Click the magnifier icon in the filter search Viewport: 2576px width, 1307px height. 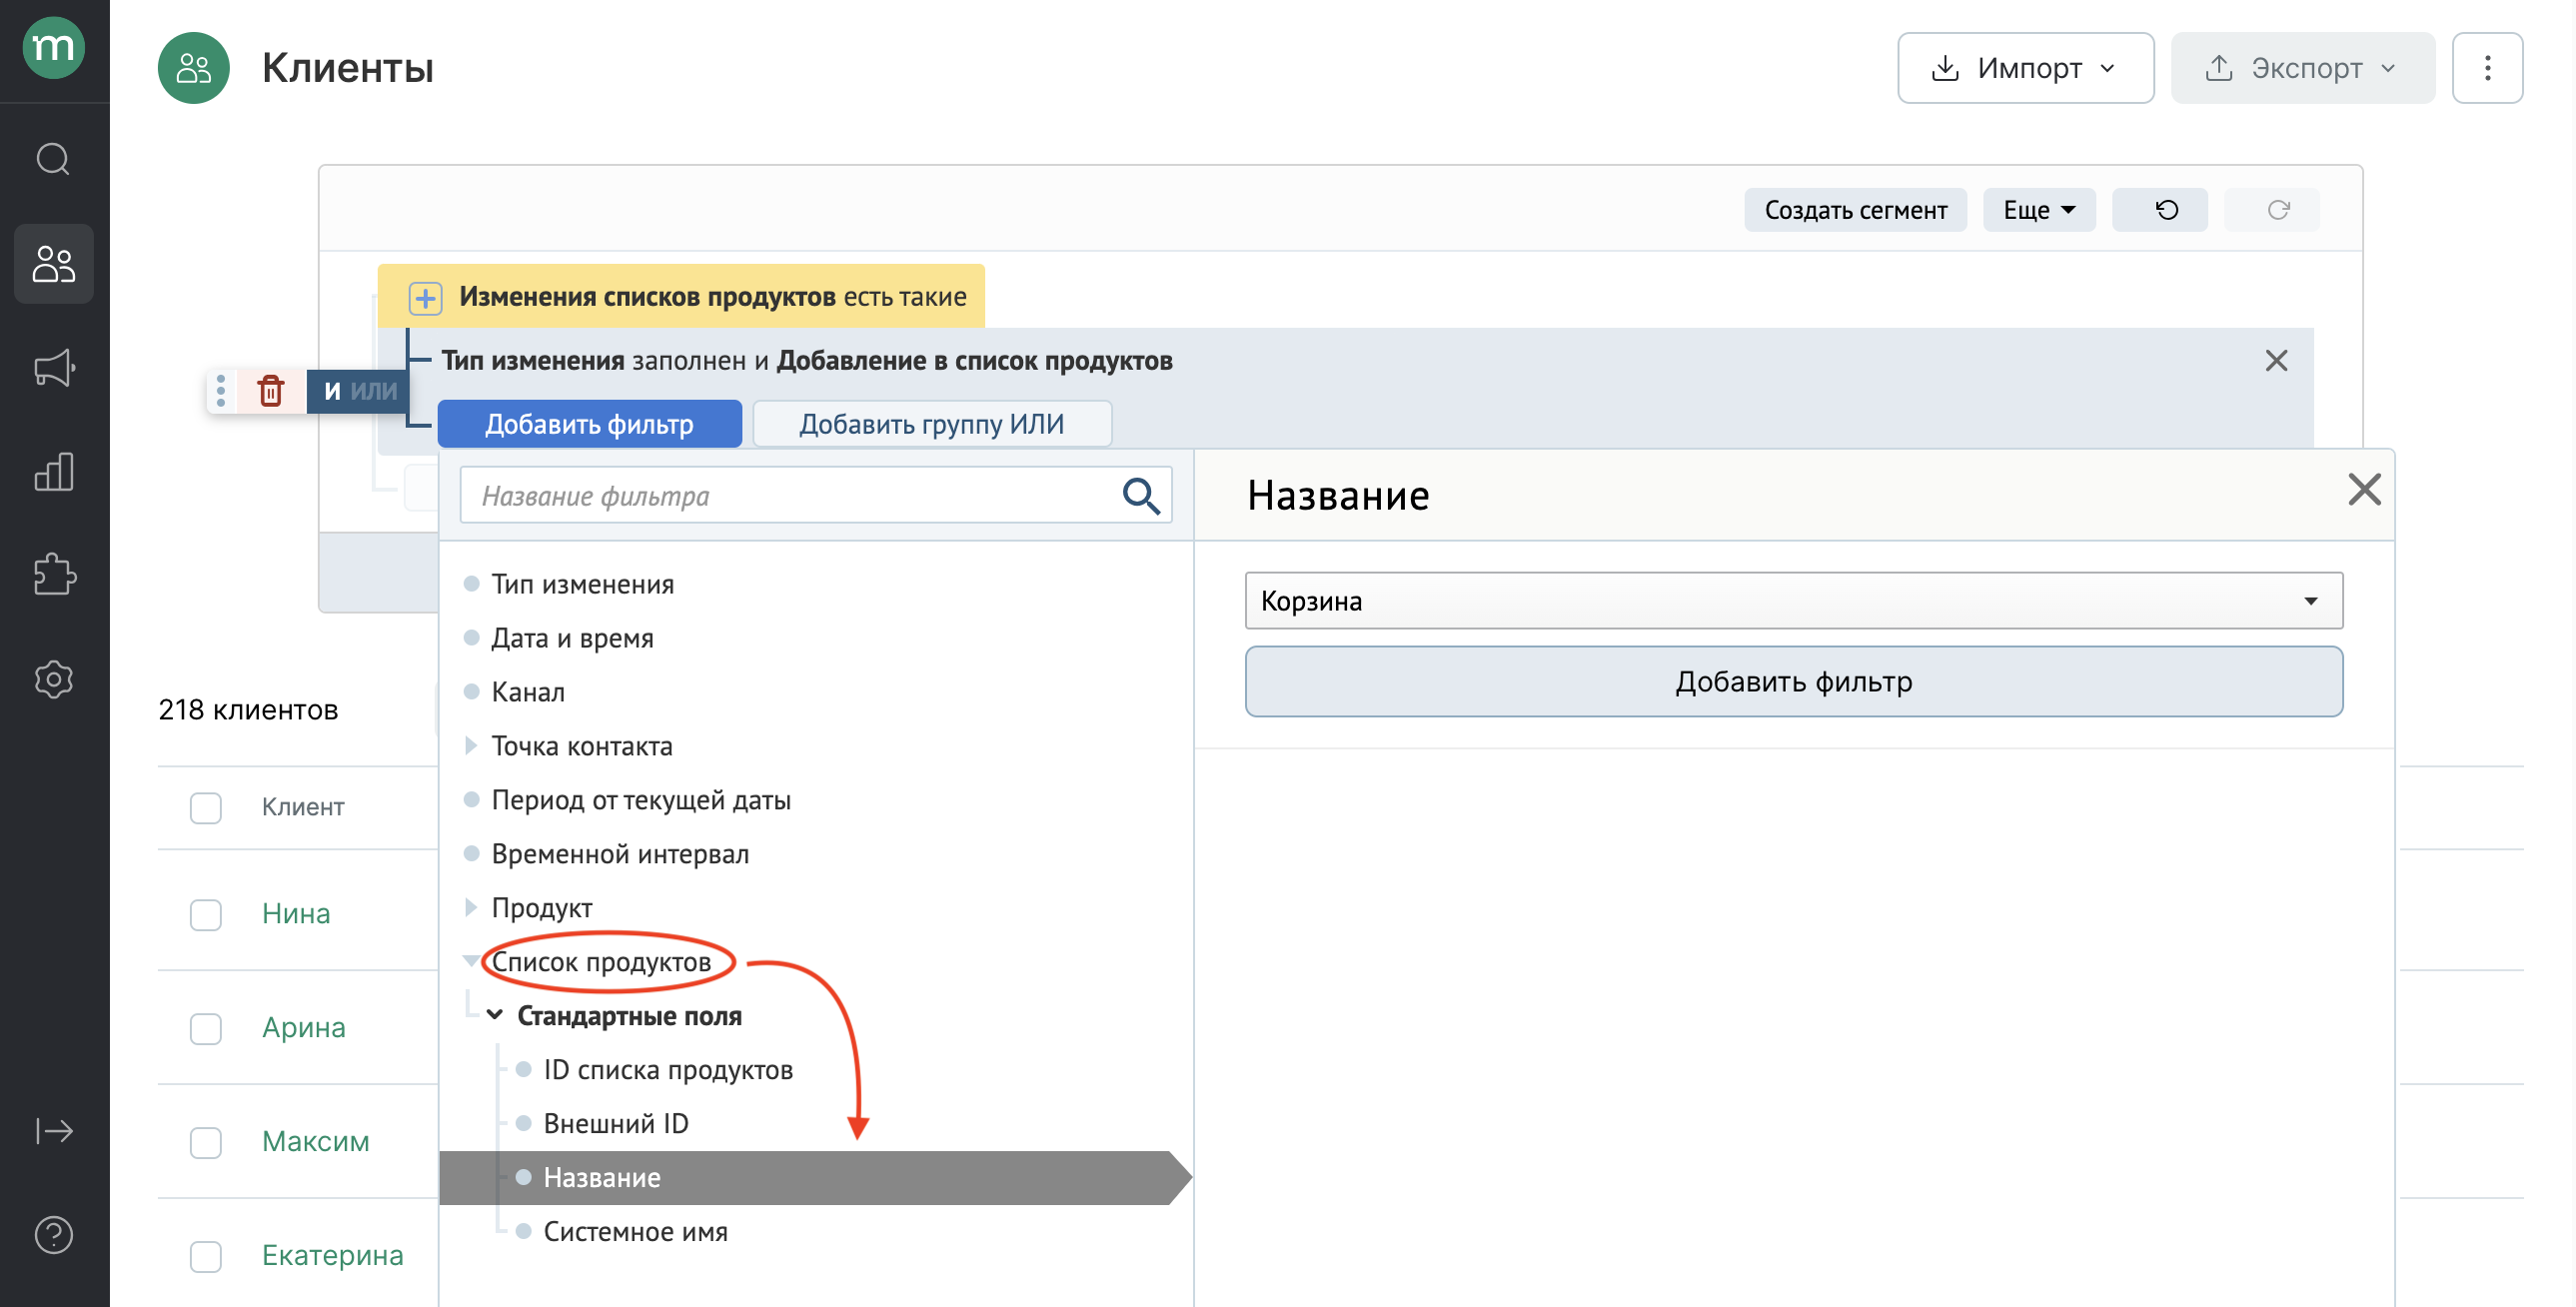click(x=1141, y=496)
